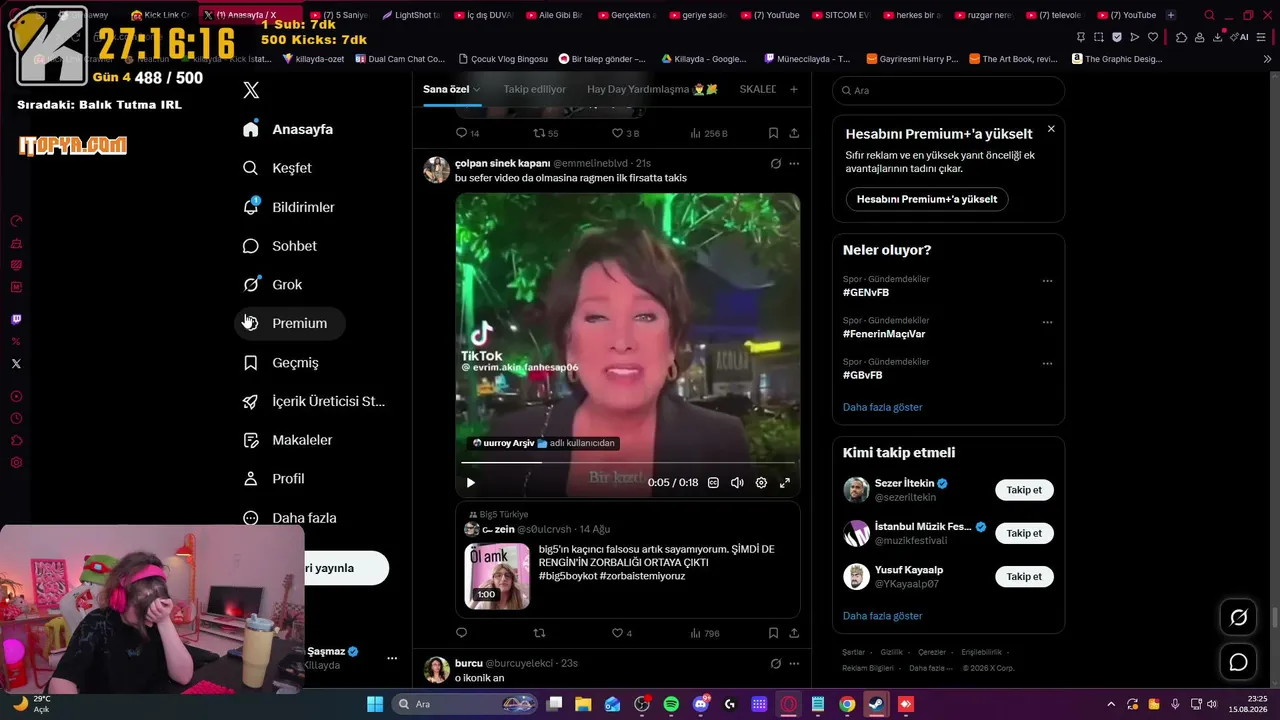Open Opera GX sidebar settings gear
The image size is (1280, 720).
(x=16, y=462)
